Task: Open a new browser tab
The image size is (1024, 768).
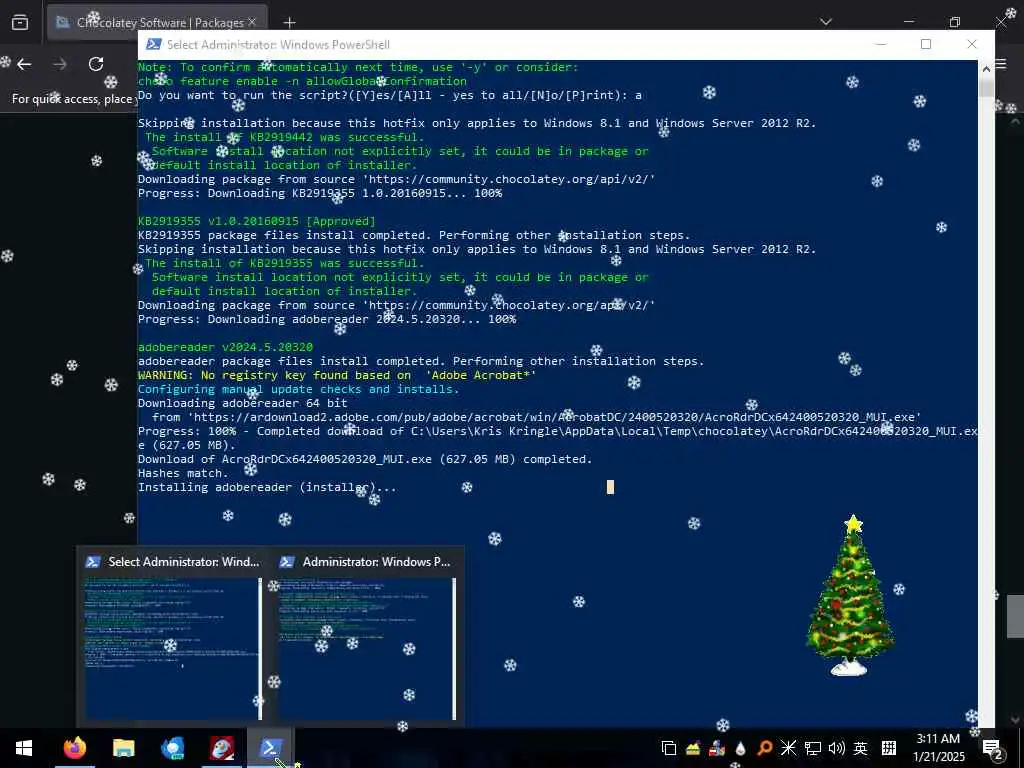Action: 289,22
